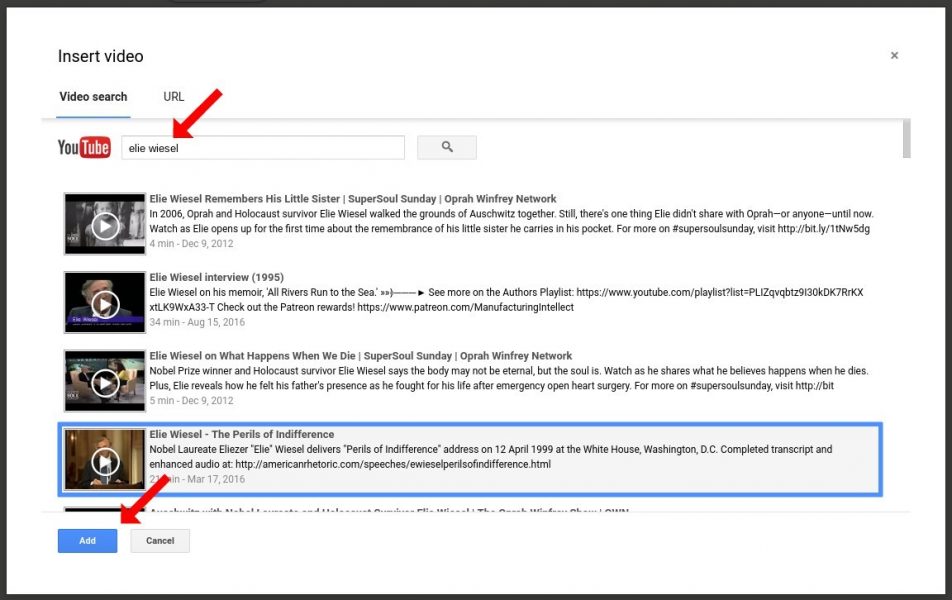The image size is (952, 600).
Task: Select the Video search tab
Action: pos(92,97)
